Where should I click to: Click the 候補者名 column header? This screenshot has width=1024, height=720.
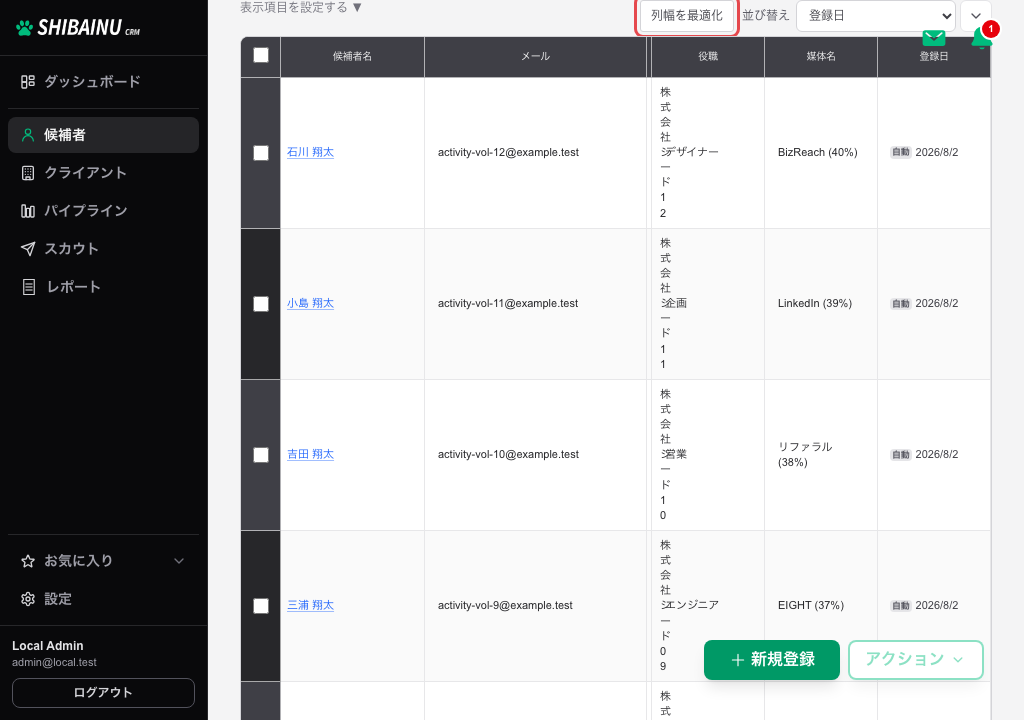tap(353, 56)
